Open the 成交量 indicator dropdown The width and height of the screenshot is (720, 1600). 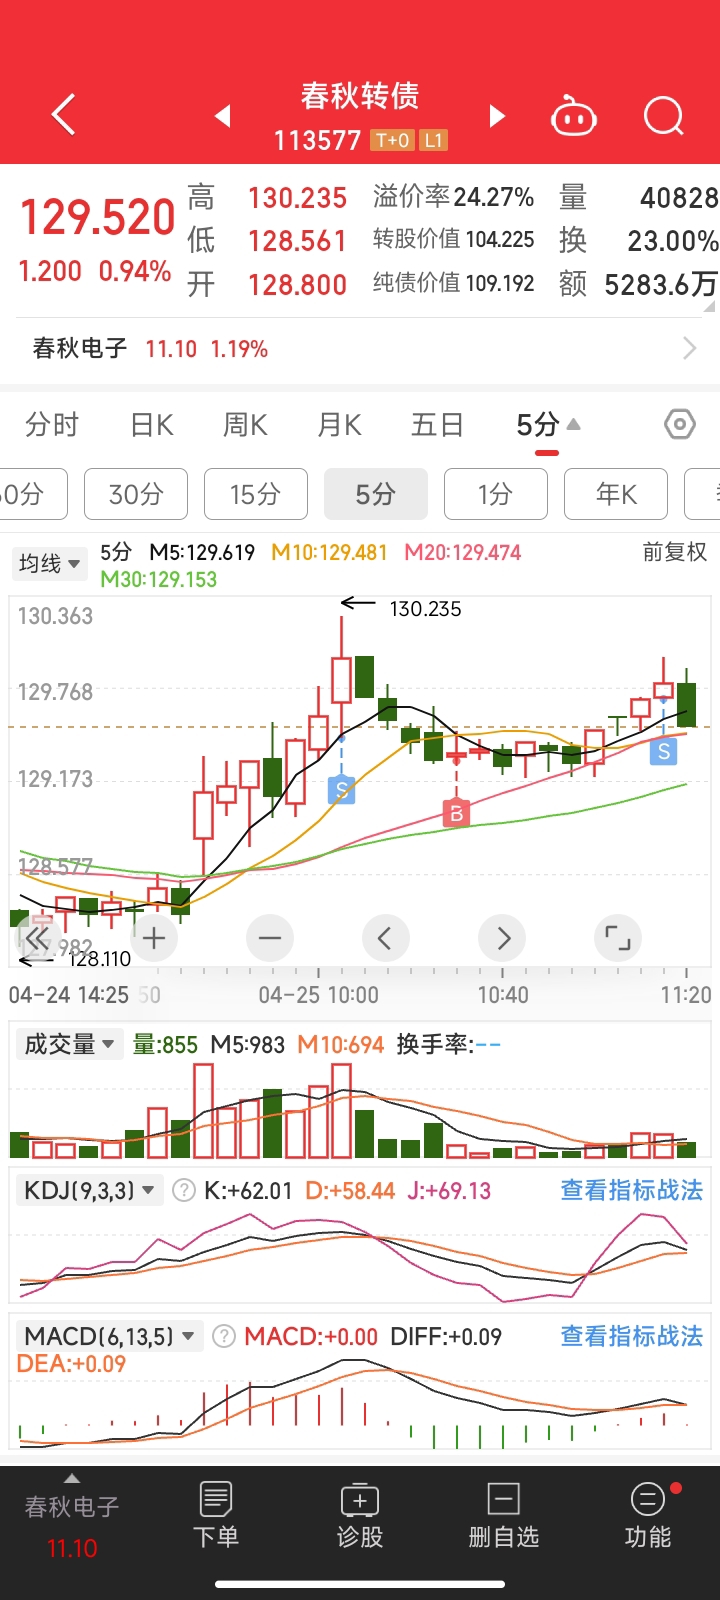(69, 1045)
